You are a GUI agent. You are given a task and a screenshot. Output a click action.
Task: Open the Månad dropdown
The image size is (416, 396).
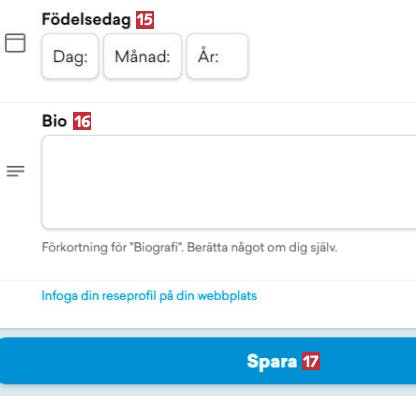pos(142,56)
